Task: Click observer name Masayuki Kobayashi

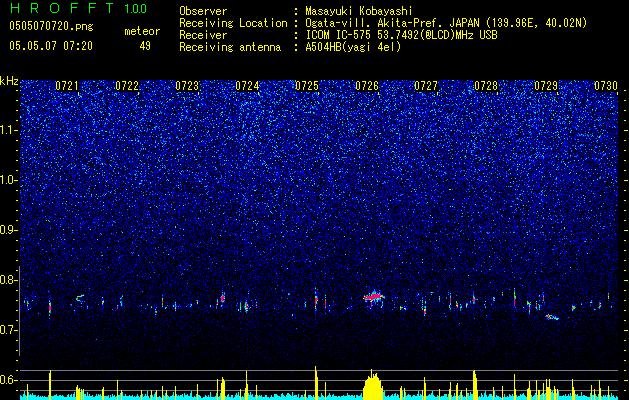Action: pos(359,11)
